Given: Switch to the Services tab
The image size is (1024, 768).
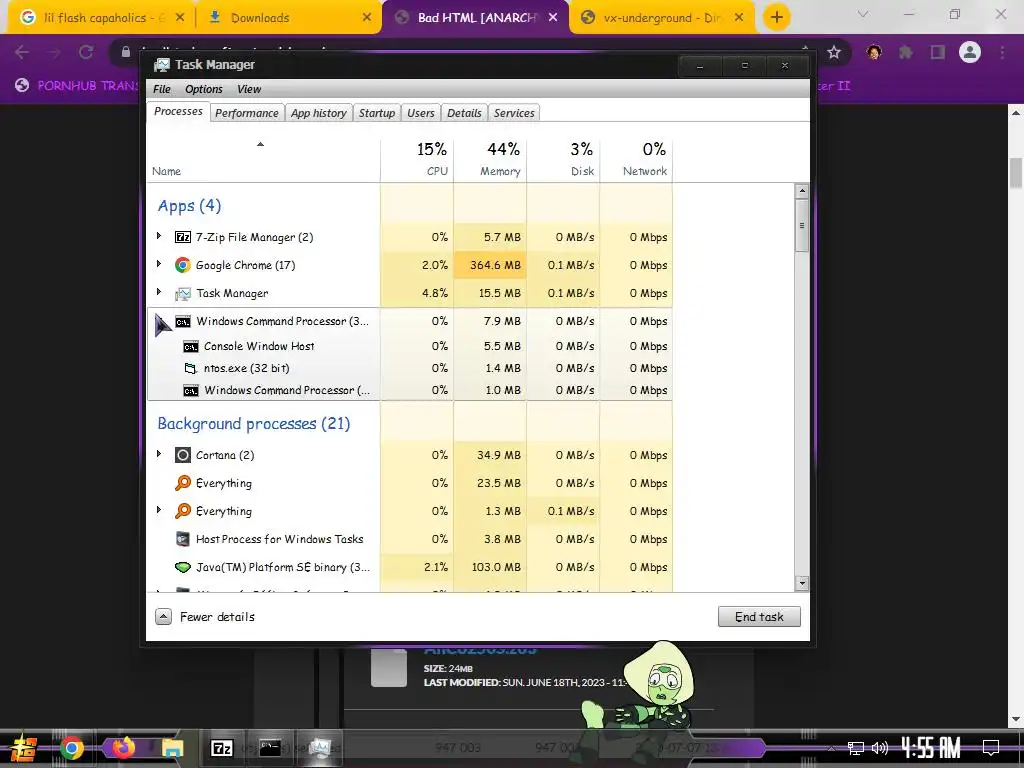Looking at the screenshot, I should (x=514, y=113).
